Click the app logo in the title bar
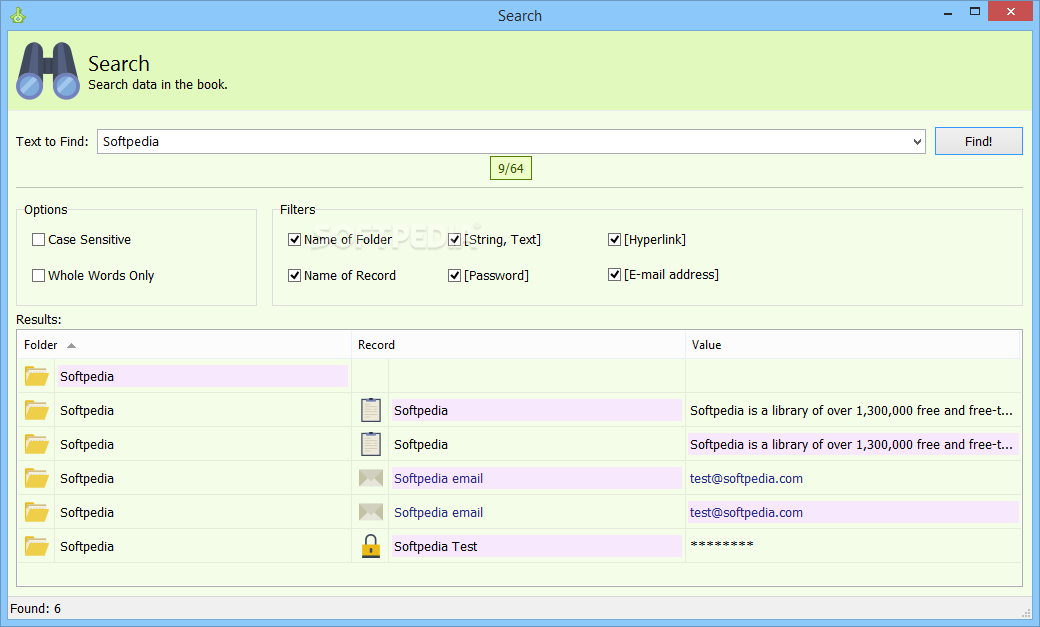Screen dimensions: 1040x627 click(x=18, y=15)
